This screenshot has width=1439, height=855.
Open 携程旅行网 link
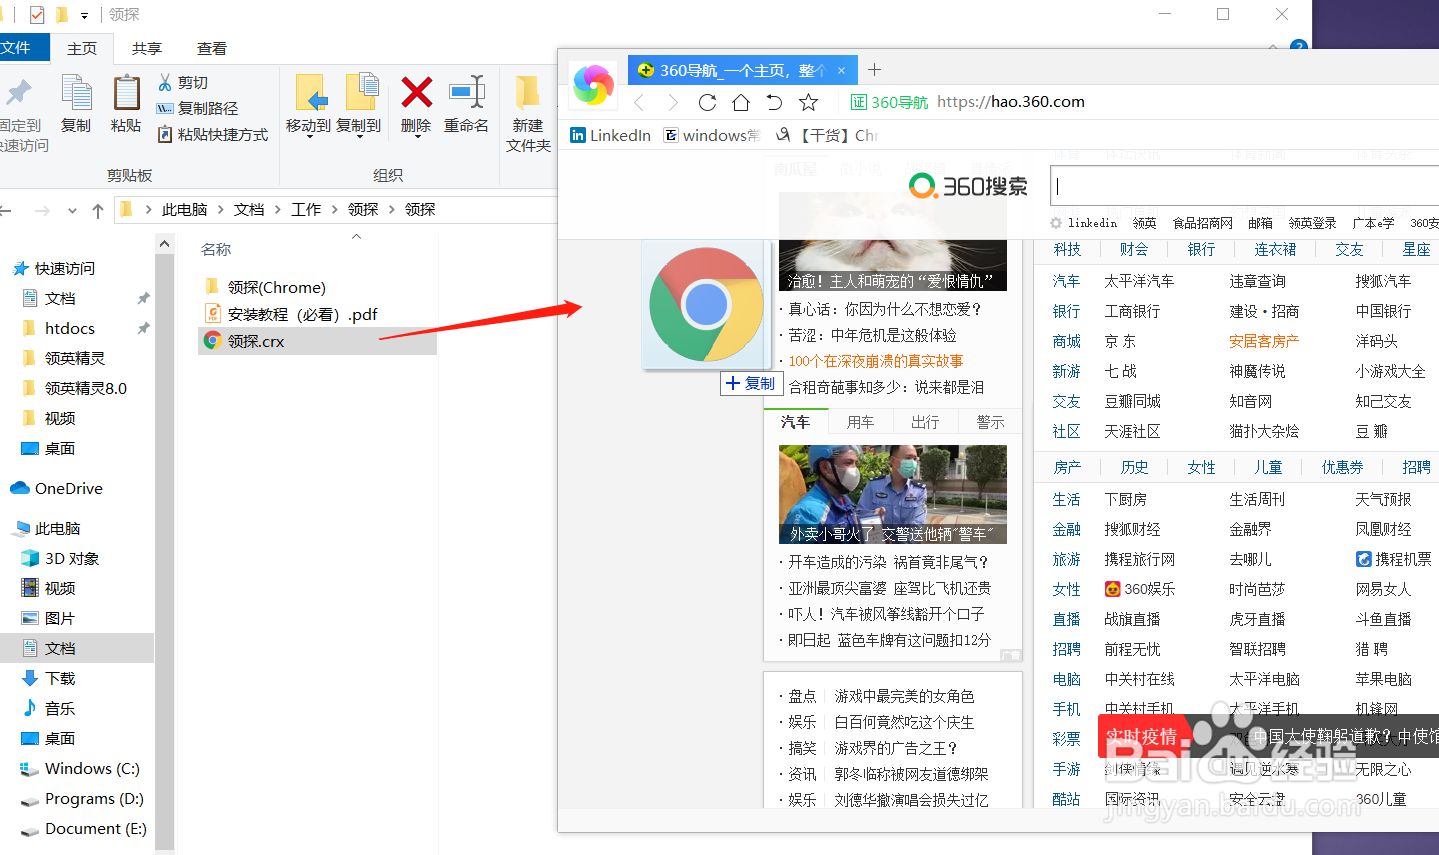[x=1139, y=559]
